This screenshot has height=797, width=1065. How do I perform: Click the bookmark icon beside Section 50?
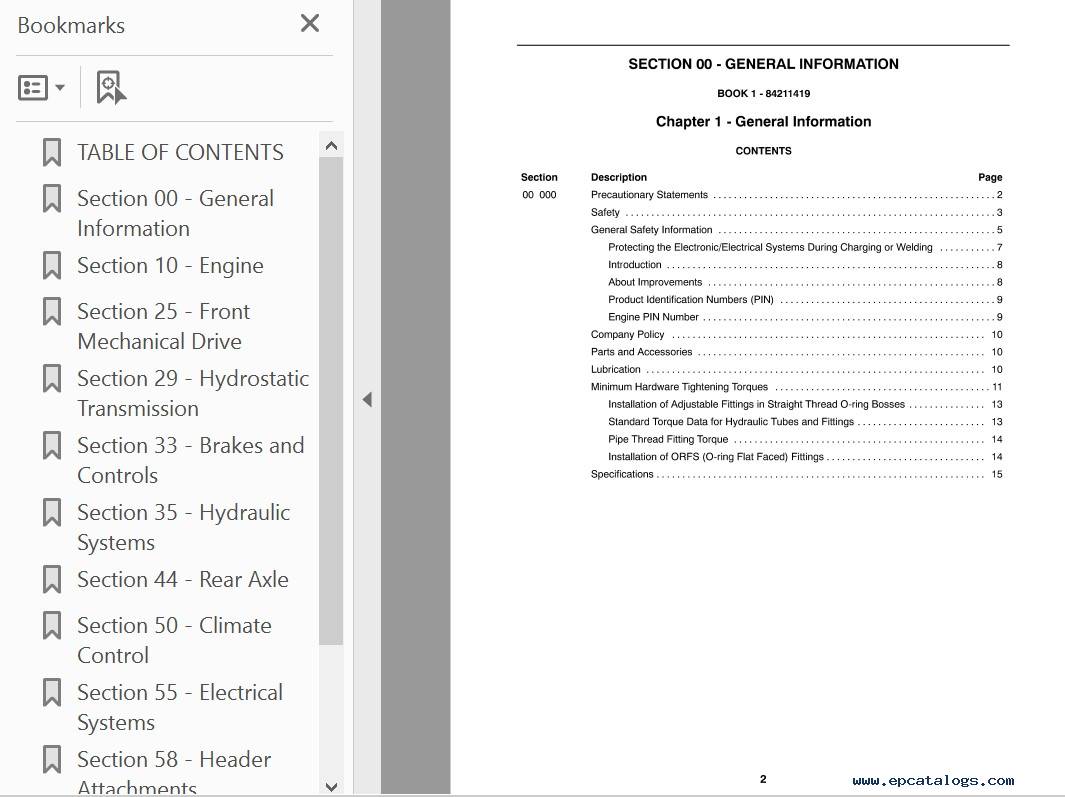pos(52,625)
